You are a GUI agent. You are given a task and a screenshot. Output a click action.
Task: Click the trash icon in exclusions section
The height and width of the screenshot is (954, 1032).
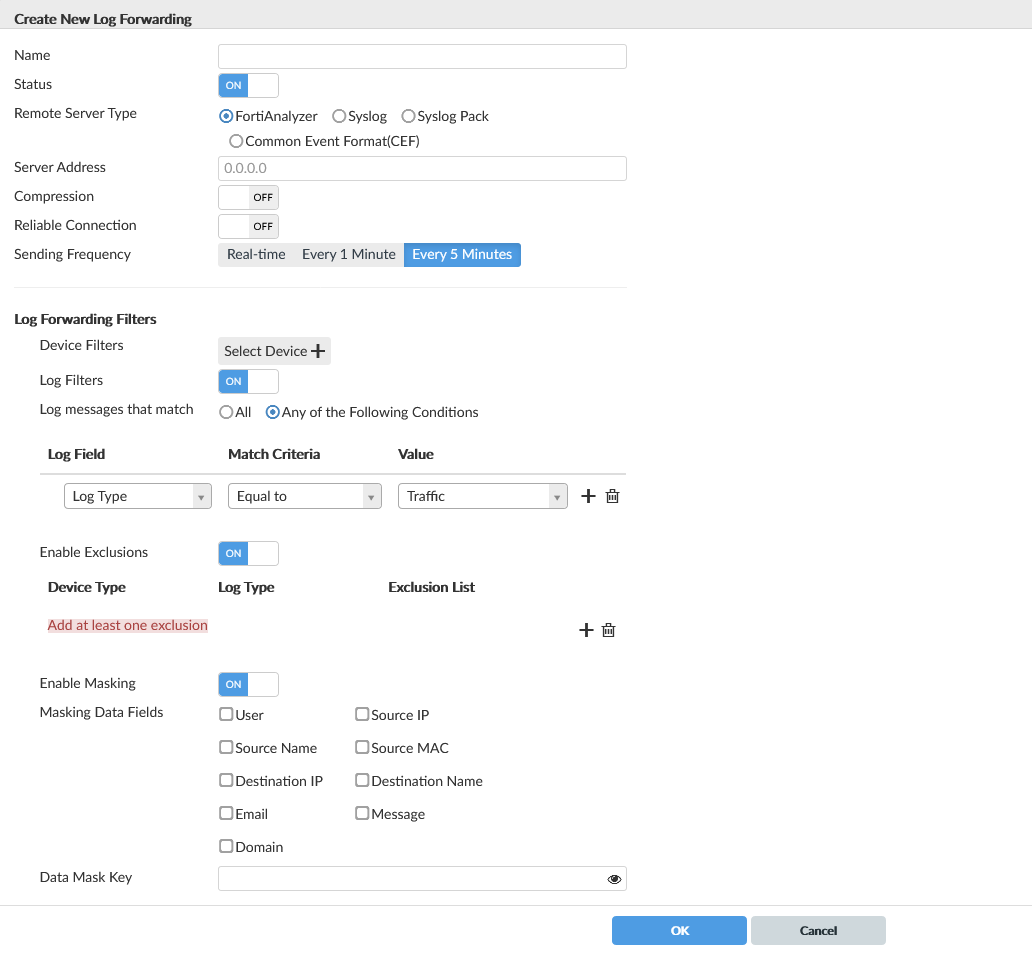pyautogui.click(x=608, y=630)
